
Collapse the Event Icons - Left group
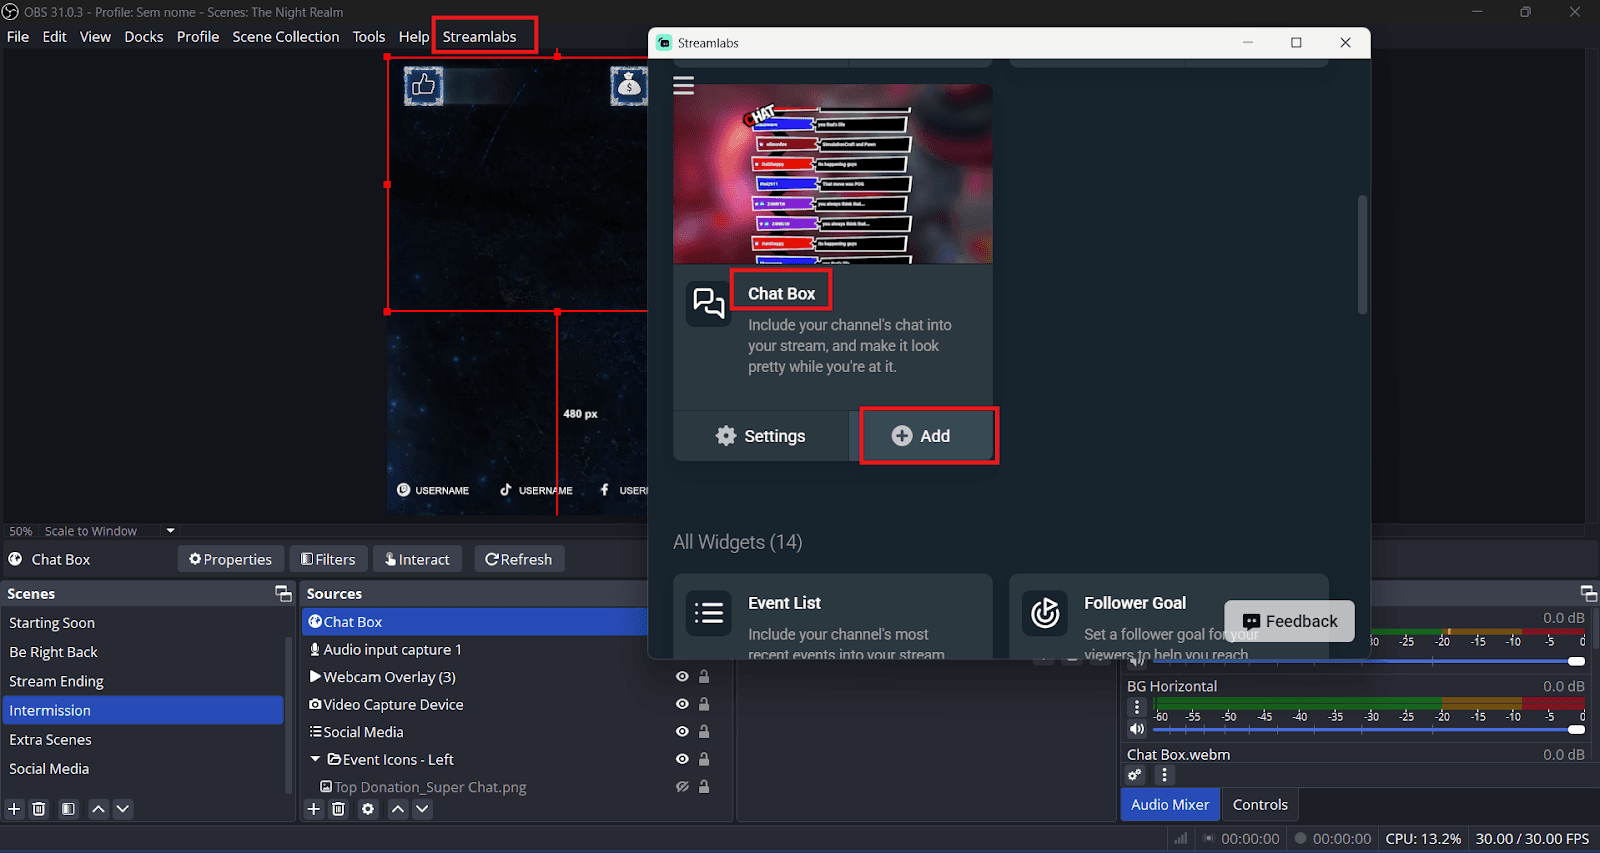pos(316,759)
